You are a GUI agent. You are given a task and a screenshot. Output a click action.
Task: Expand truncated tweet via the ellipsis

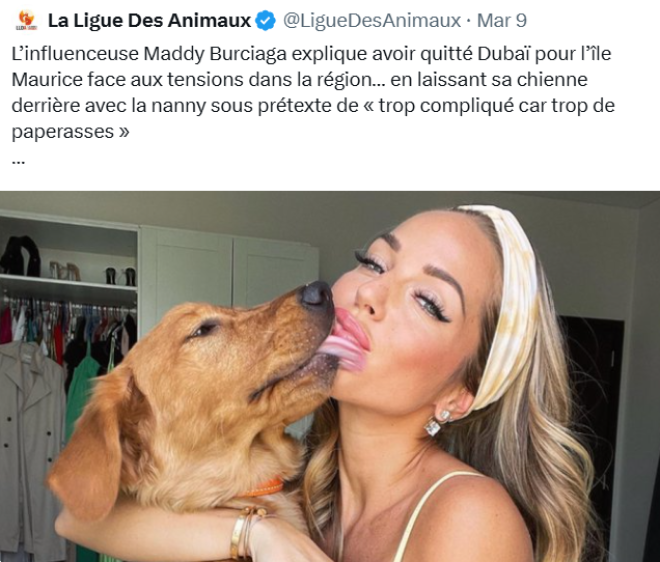coord(19,161)
